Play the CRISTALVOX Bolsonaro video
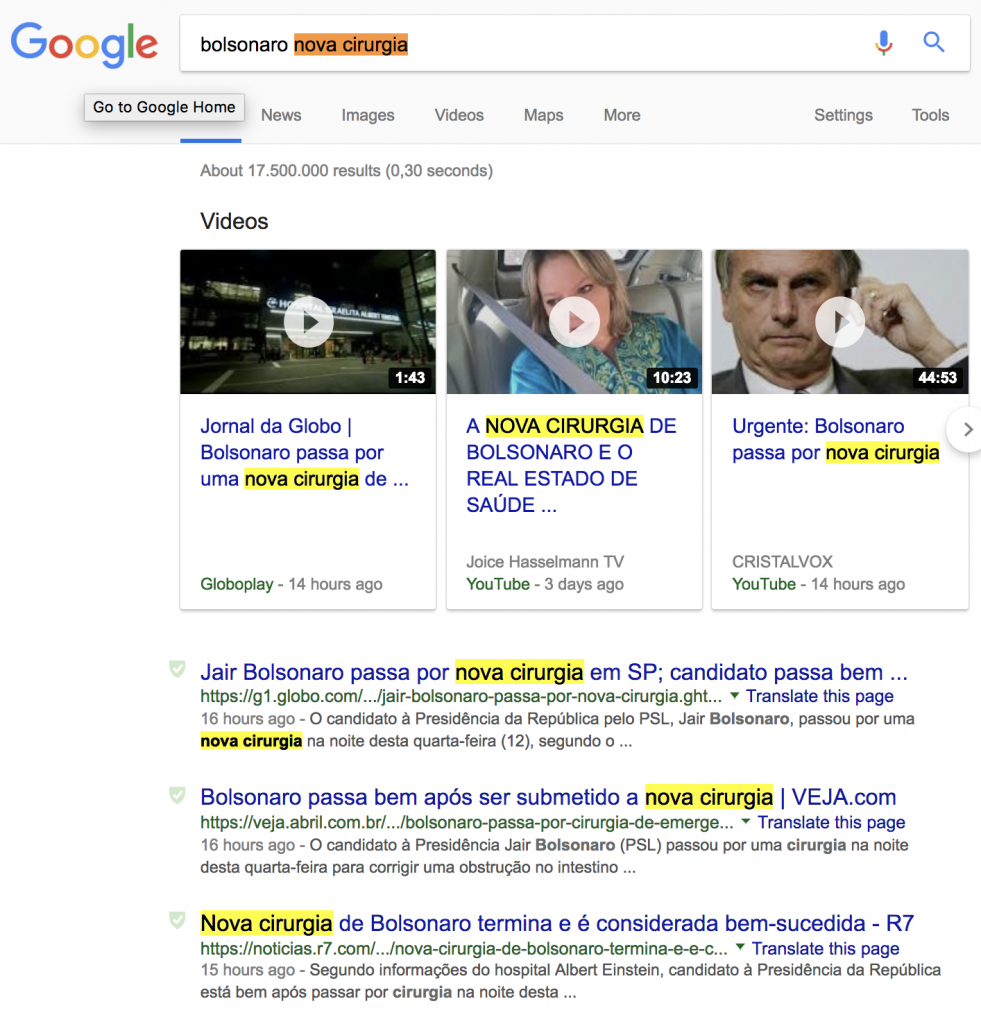Screen dimensions: 981x1024 [x=840, y=322]
